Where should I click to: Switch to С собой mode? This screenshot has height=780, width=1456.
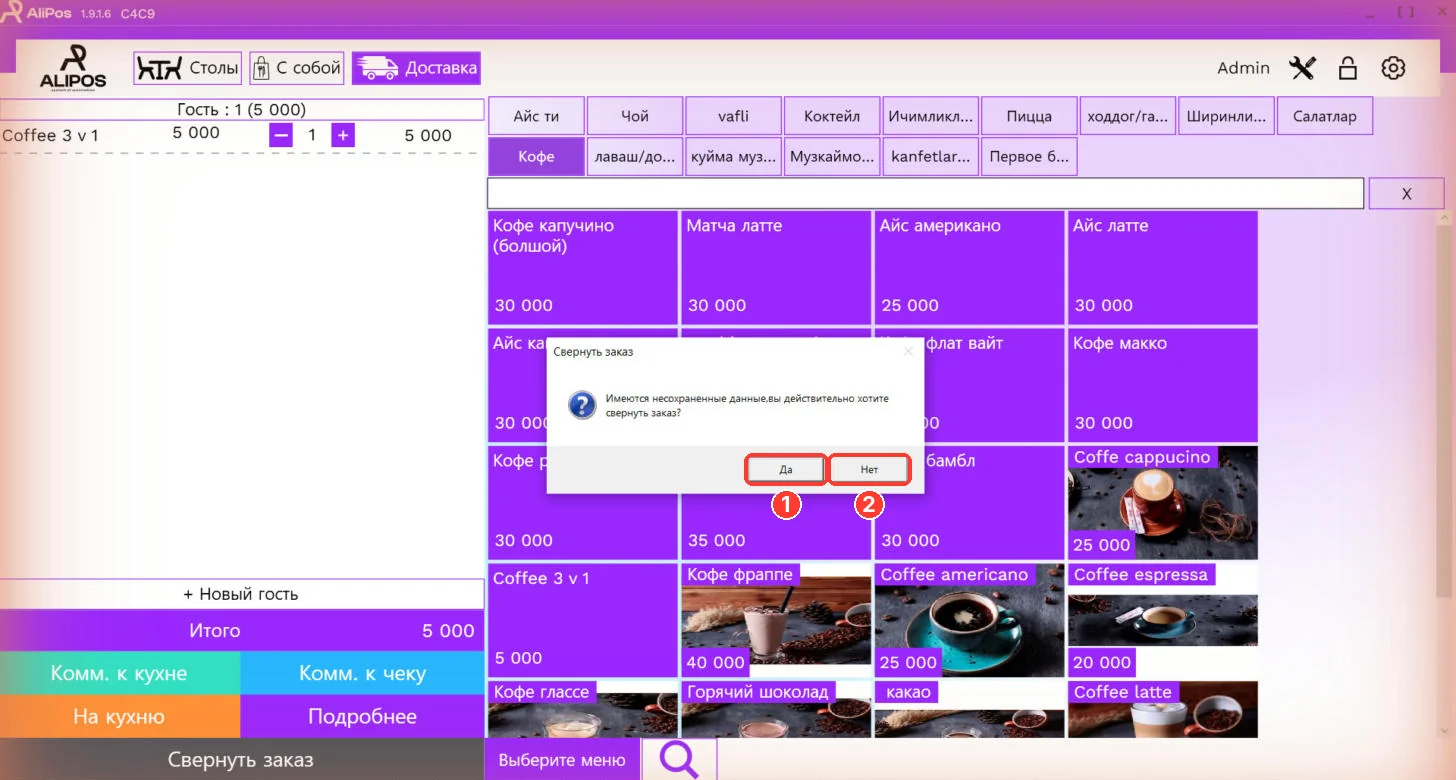pos(297,69)
